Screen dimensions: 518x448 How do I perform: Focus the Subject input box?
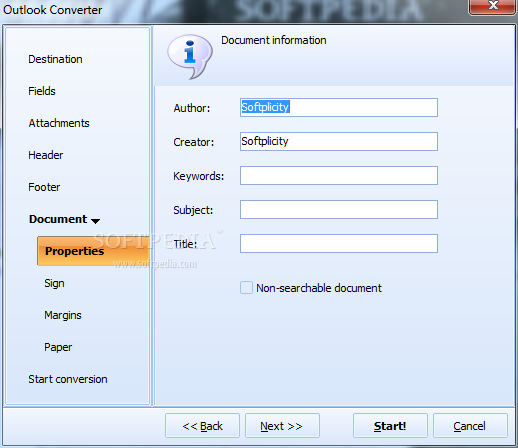click(339, 209)
